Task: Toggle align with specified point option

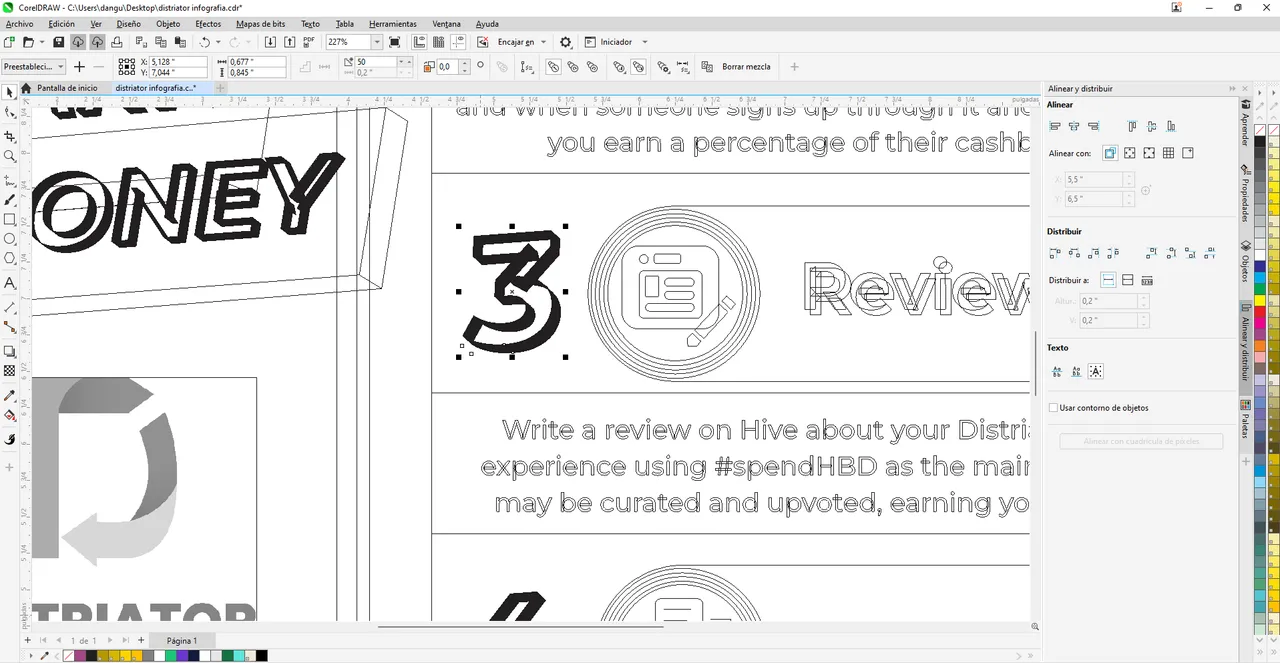Action: (x=1188, y=153)
